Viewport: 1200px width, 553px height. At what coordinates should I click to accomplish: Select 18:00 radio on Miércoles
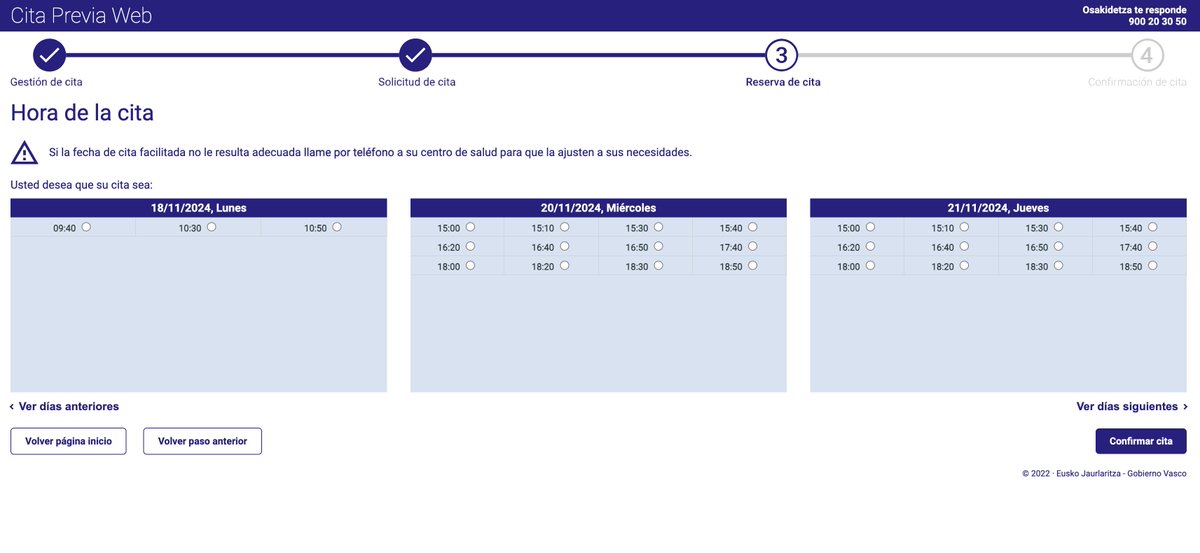coord(470,265)
